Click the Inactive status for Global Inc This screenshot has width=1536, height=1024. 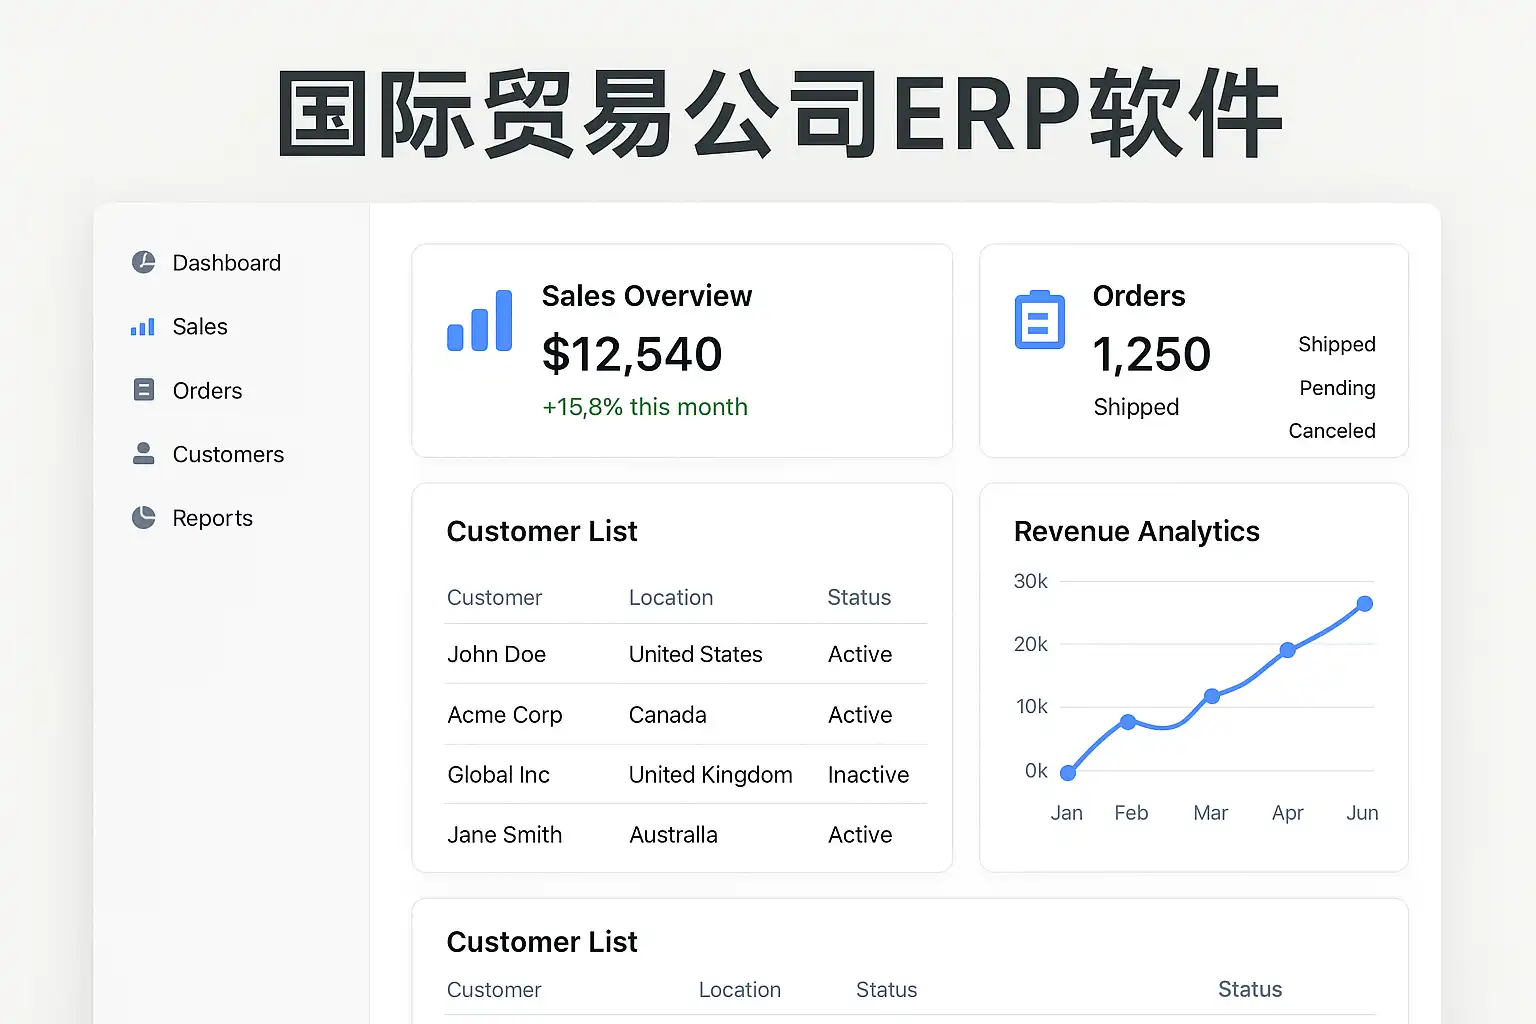pyautogui.click(x=868, y=775)
